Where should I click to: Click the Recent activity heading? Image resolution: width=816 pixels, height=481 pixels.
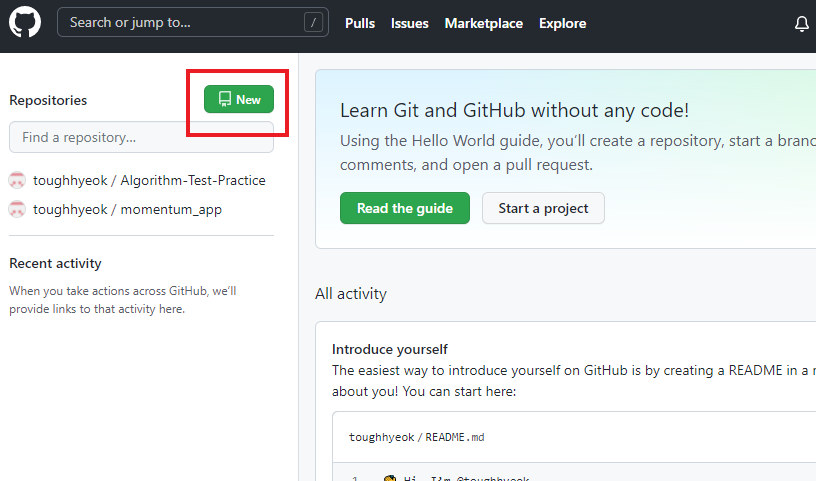click(55, 263)
